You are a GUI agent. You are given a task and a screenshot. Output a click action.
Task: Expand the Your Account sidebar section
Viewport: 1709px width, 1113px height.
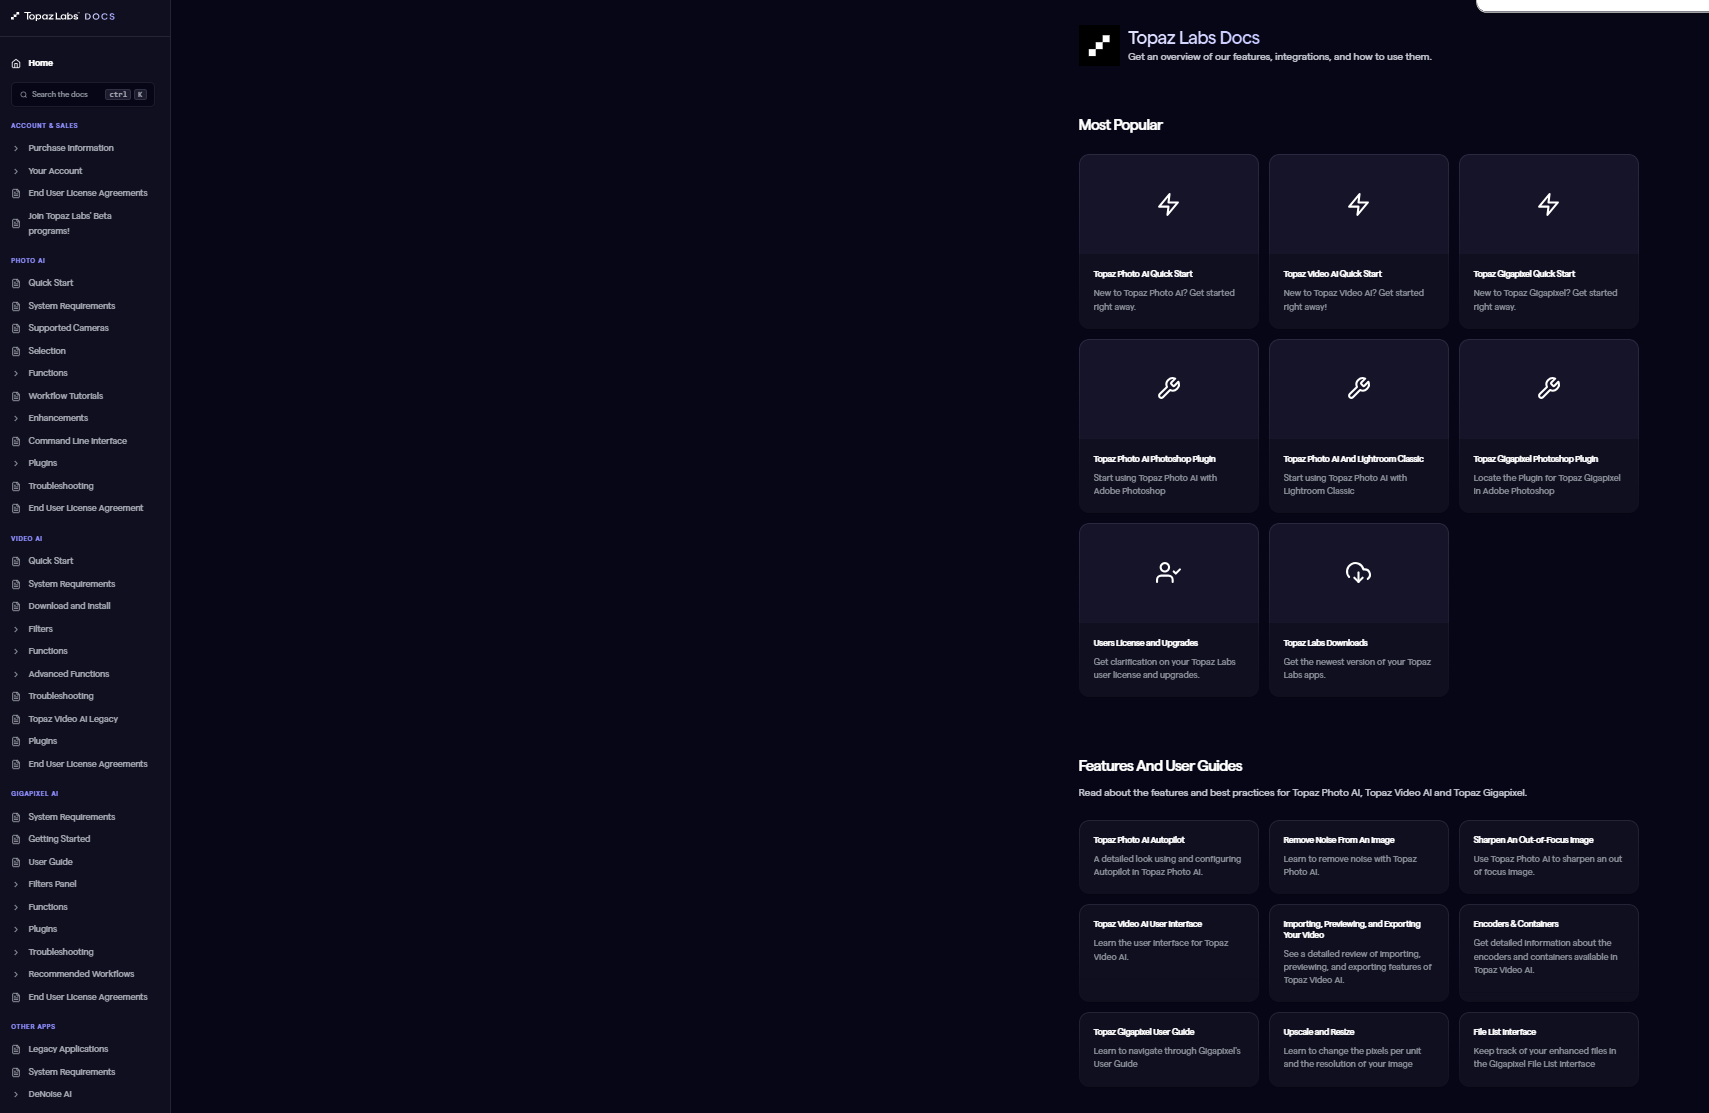click(55, 171)
